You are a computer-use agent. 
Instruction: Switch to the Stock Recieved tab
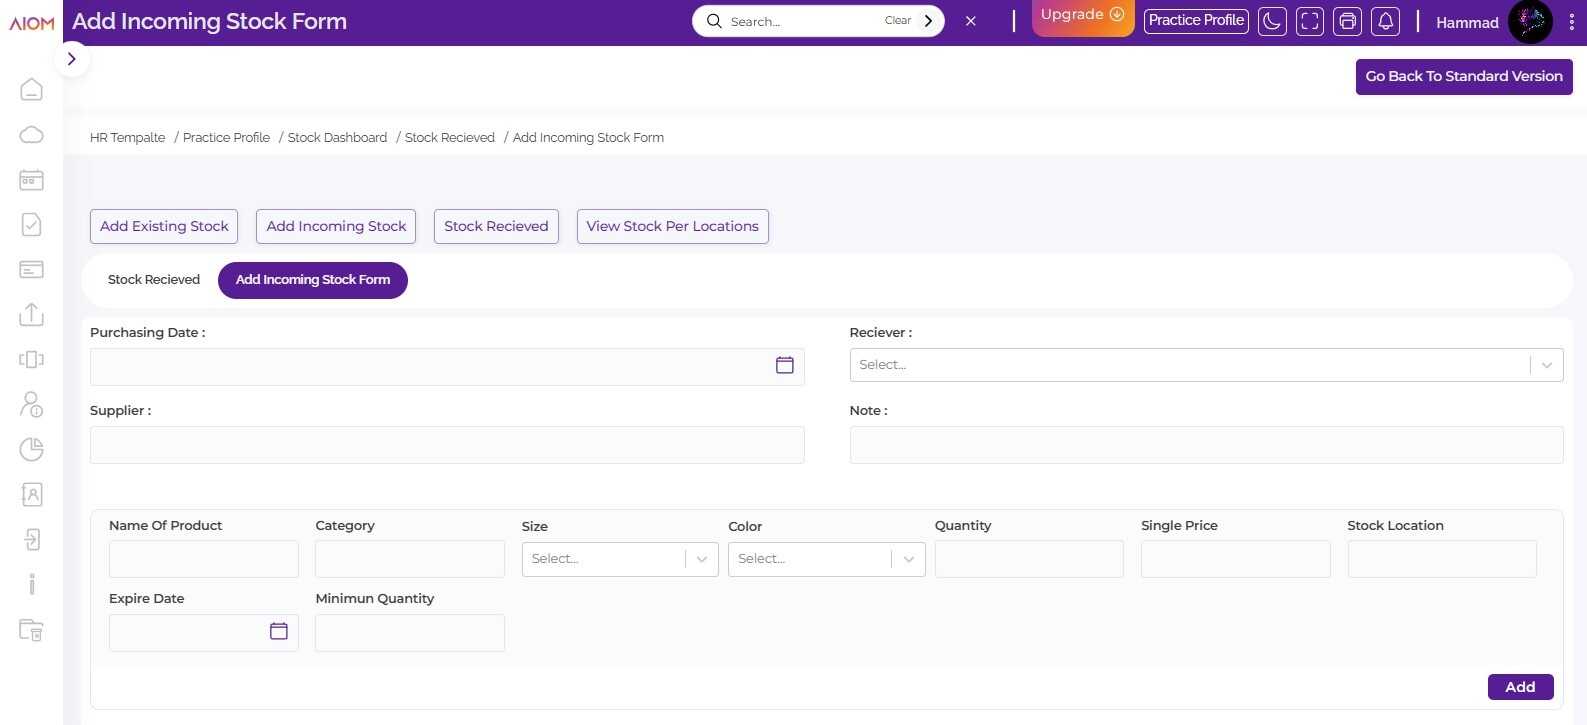(x=154, y=280)
